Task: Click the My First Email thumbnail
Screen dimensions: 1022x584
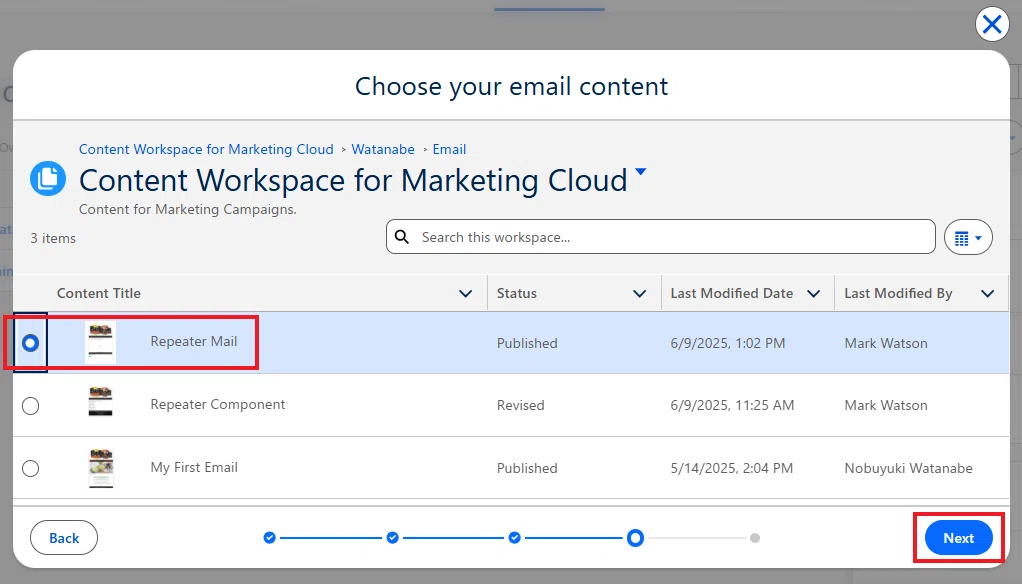Action: coord(101,468)
